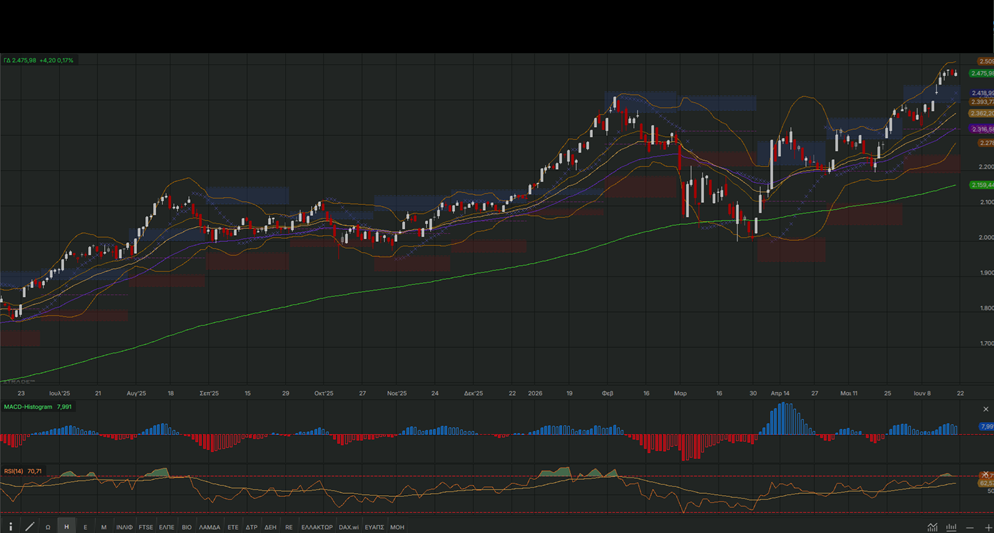Select the green 2.475,98 current price tag

click(982, 74)
